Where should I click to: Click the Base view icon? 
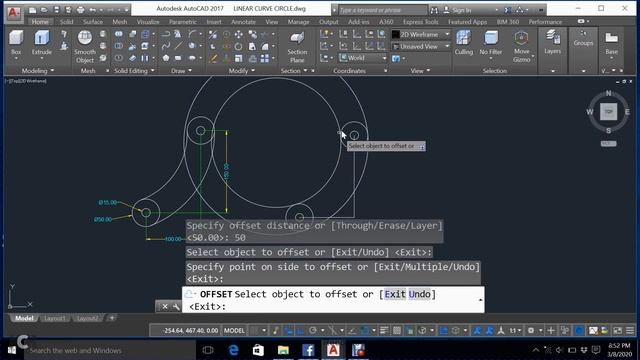coord(611,39)
